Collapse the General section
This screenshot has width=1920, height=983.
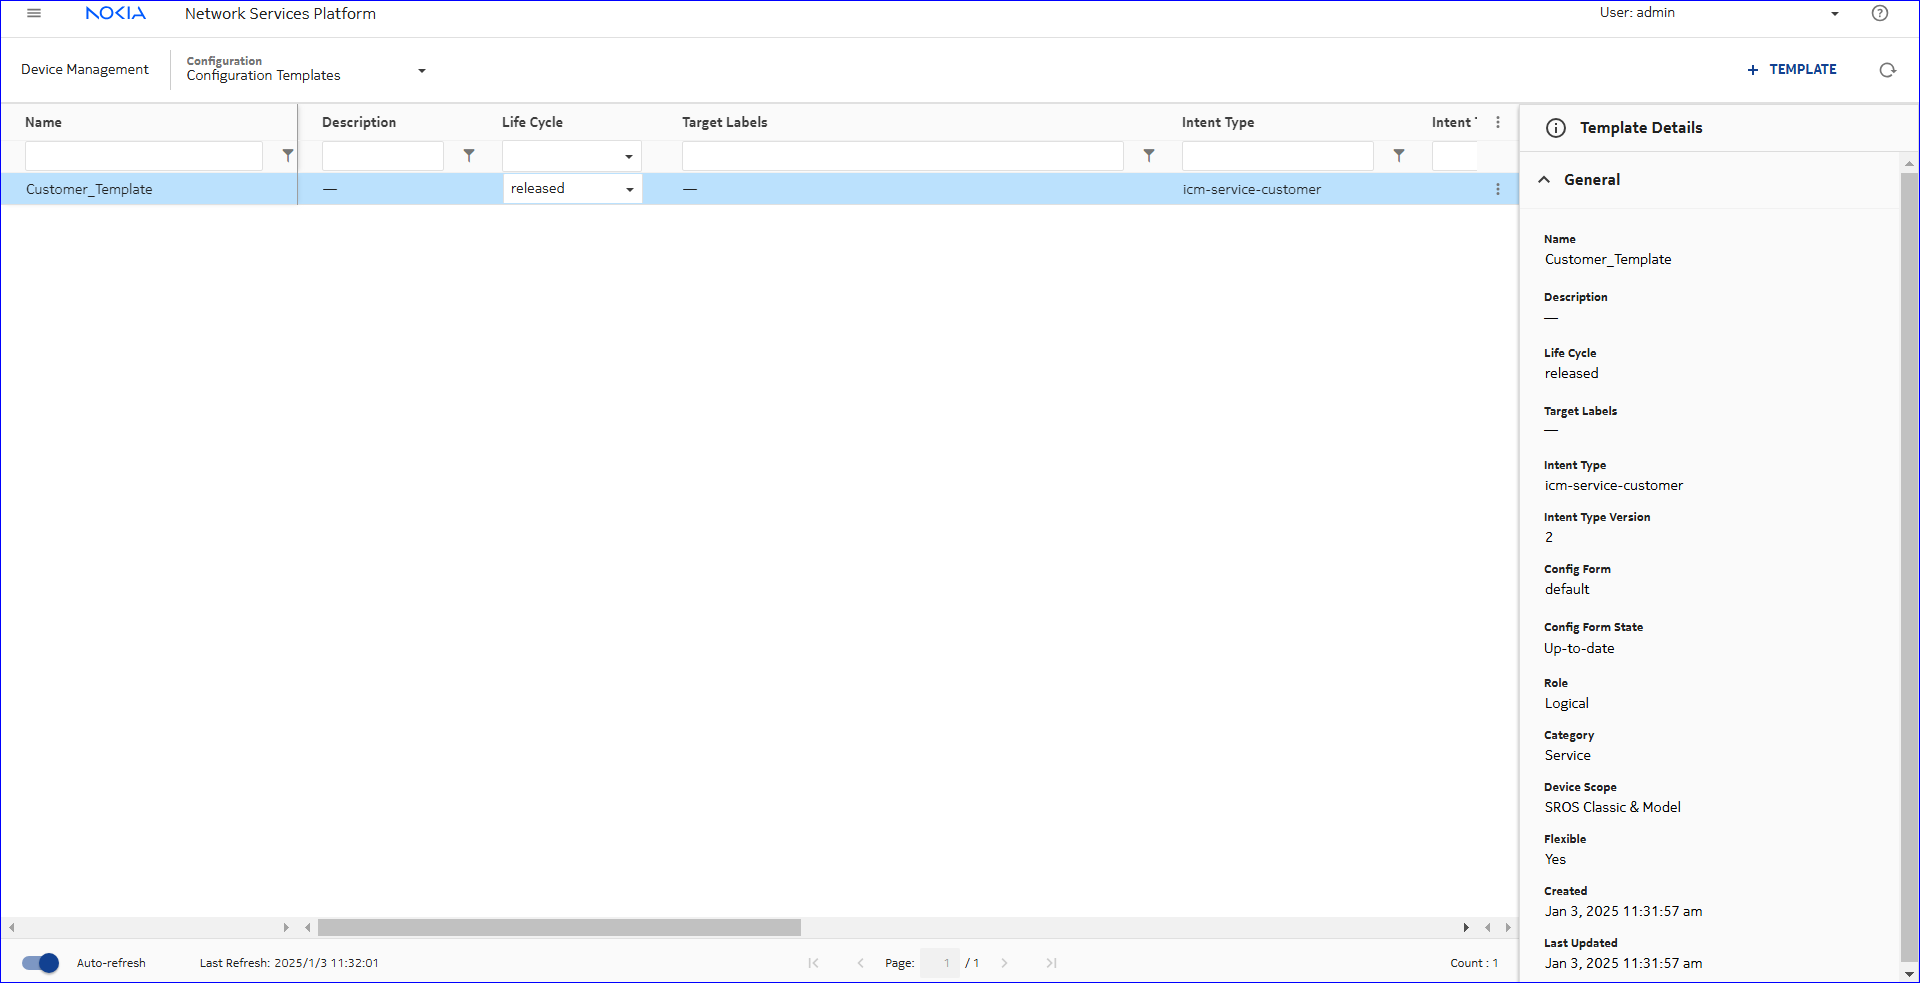tap(1544, 180)
